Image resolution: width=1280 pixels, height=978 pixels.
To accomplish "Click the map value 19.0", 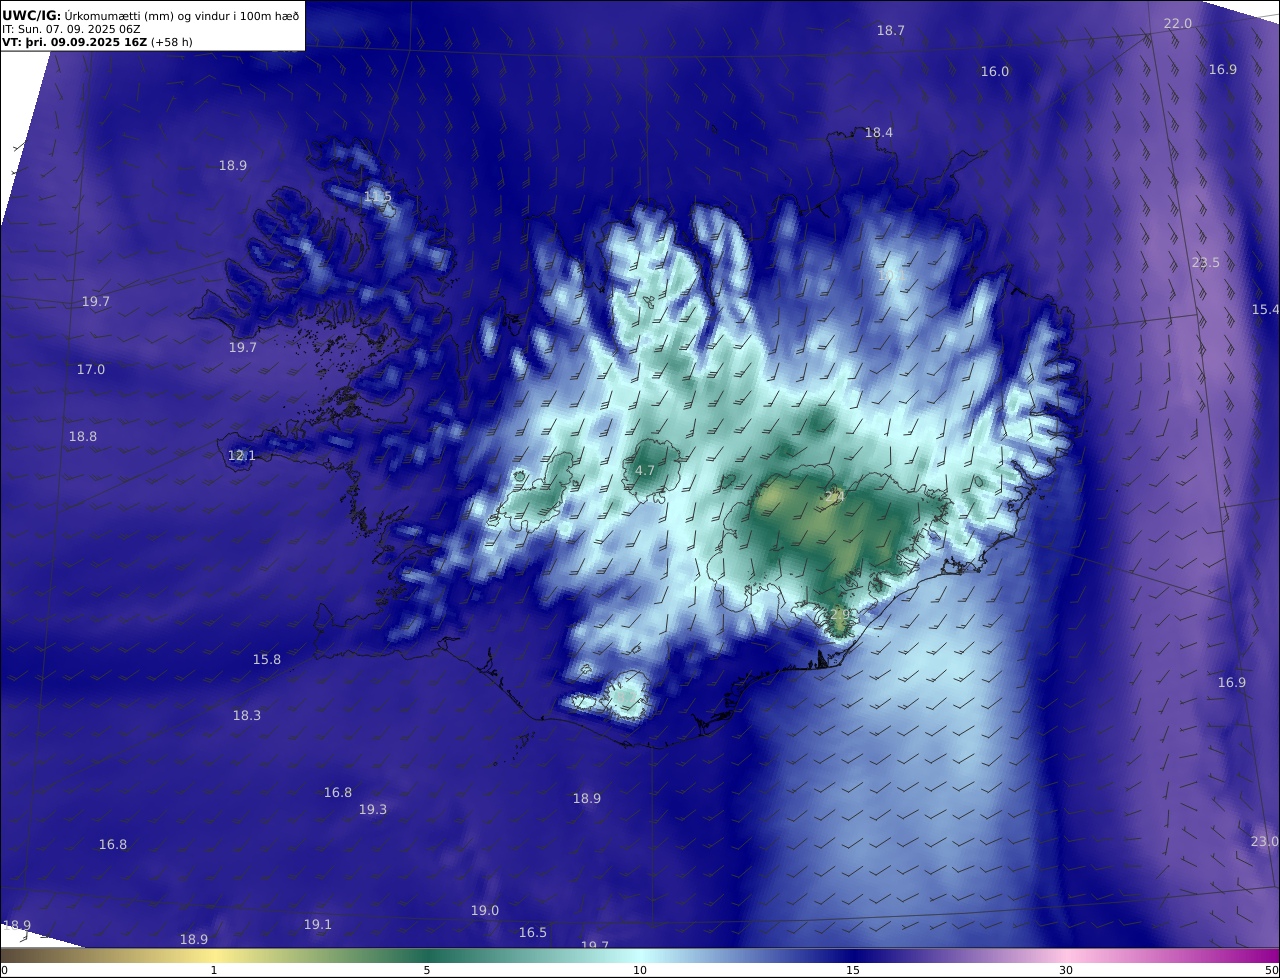I will pyautogui.click(x=485, y=911).
